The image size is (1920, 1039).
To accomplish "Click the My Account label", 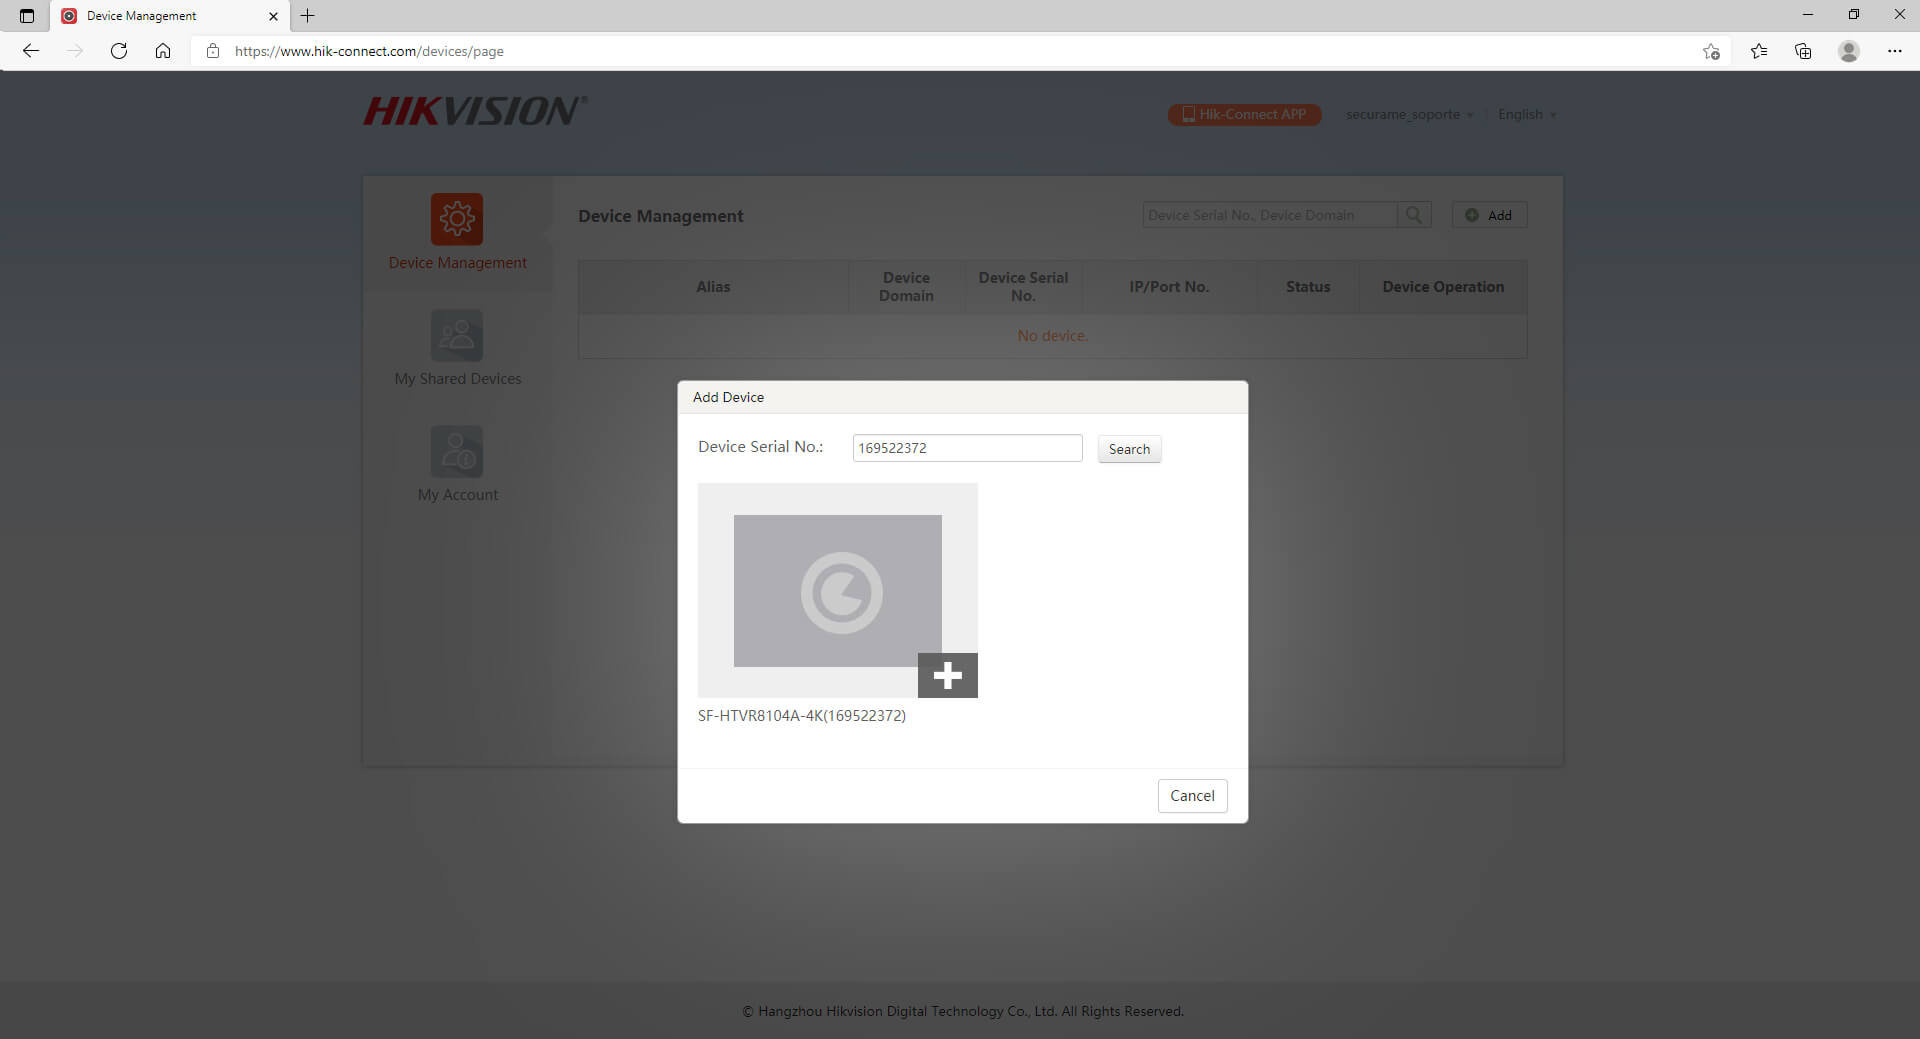I will tap(457, 495).
